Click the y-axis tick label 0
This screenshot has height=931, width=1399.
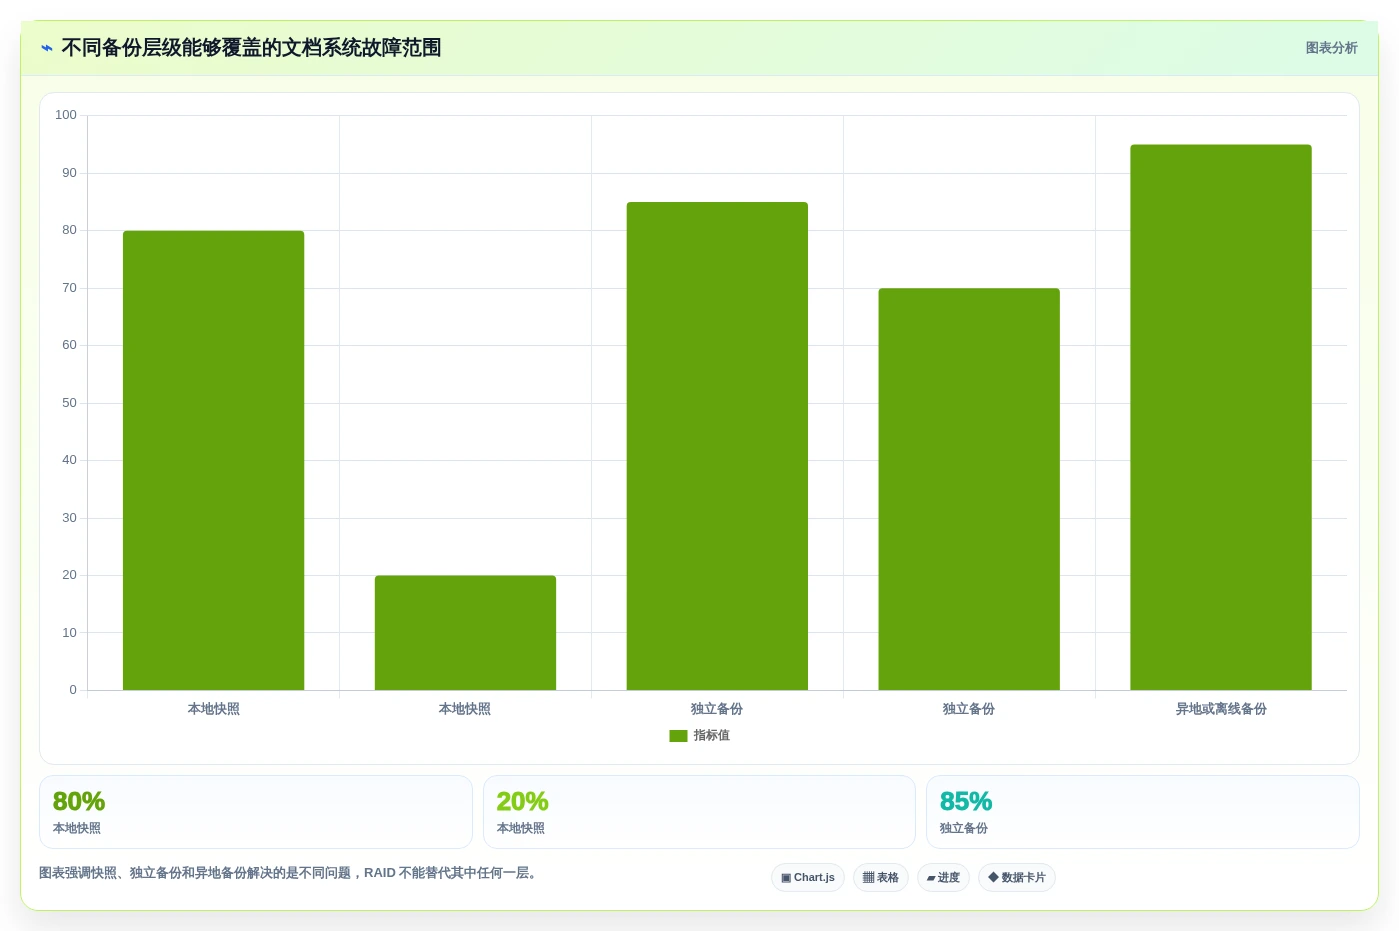point(73,690)
